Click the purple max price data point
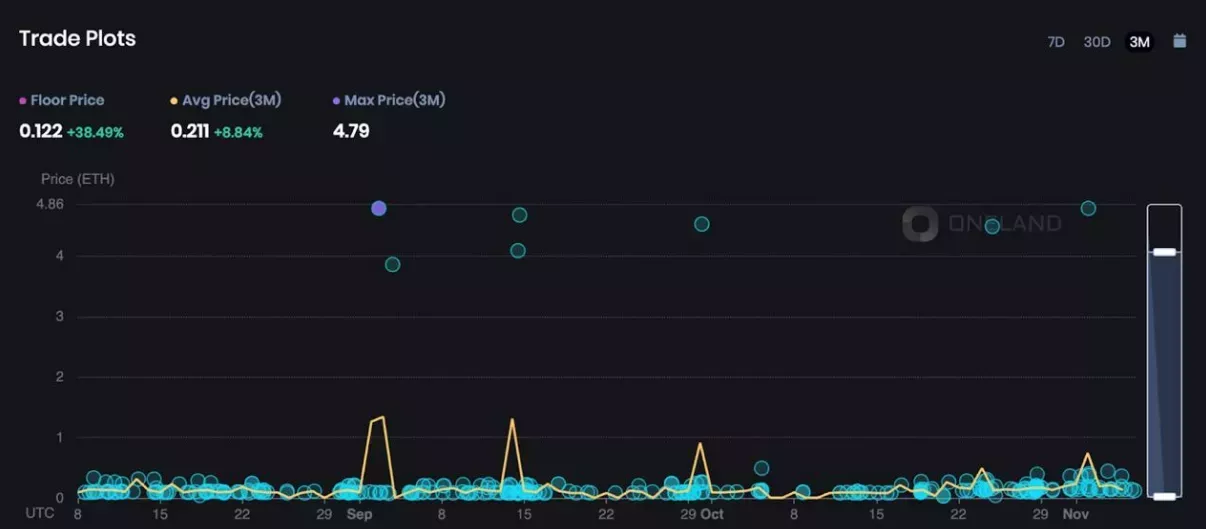1206x529 pixels. [379, 208]
